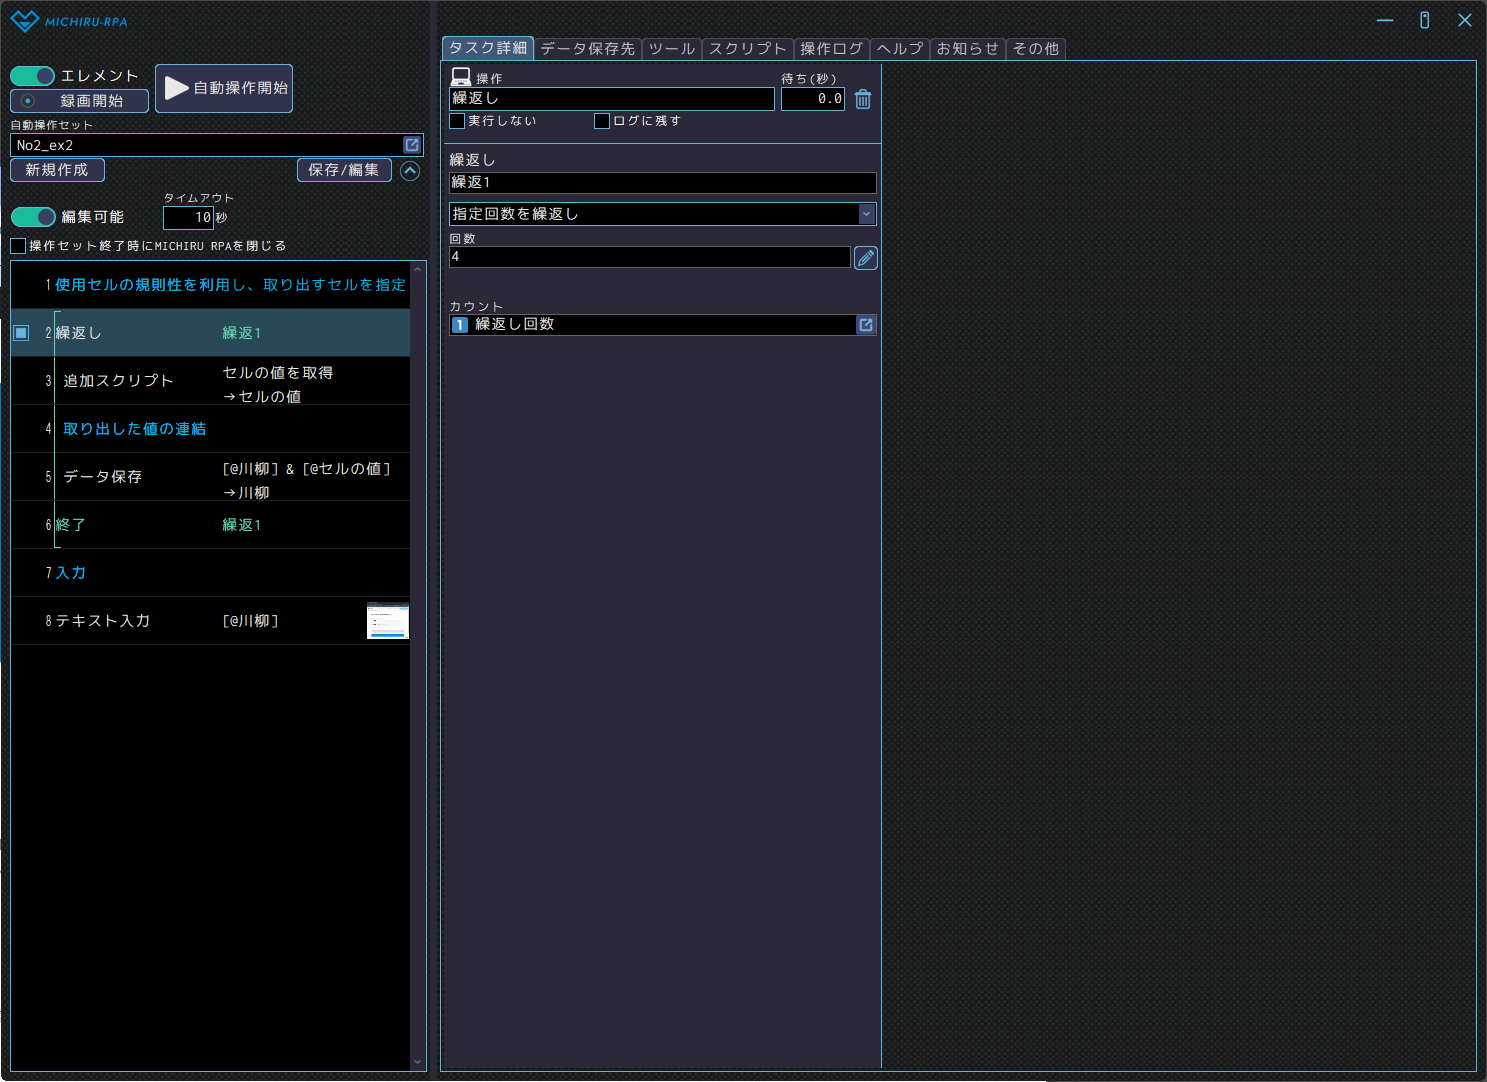Open the 自動操作セット No2_ex2 link icon

pyautogui.click(x=412, y=145)
